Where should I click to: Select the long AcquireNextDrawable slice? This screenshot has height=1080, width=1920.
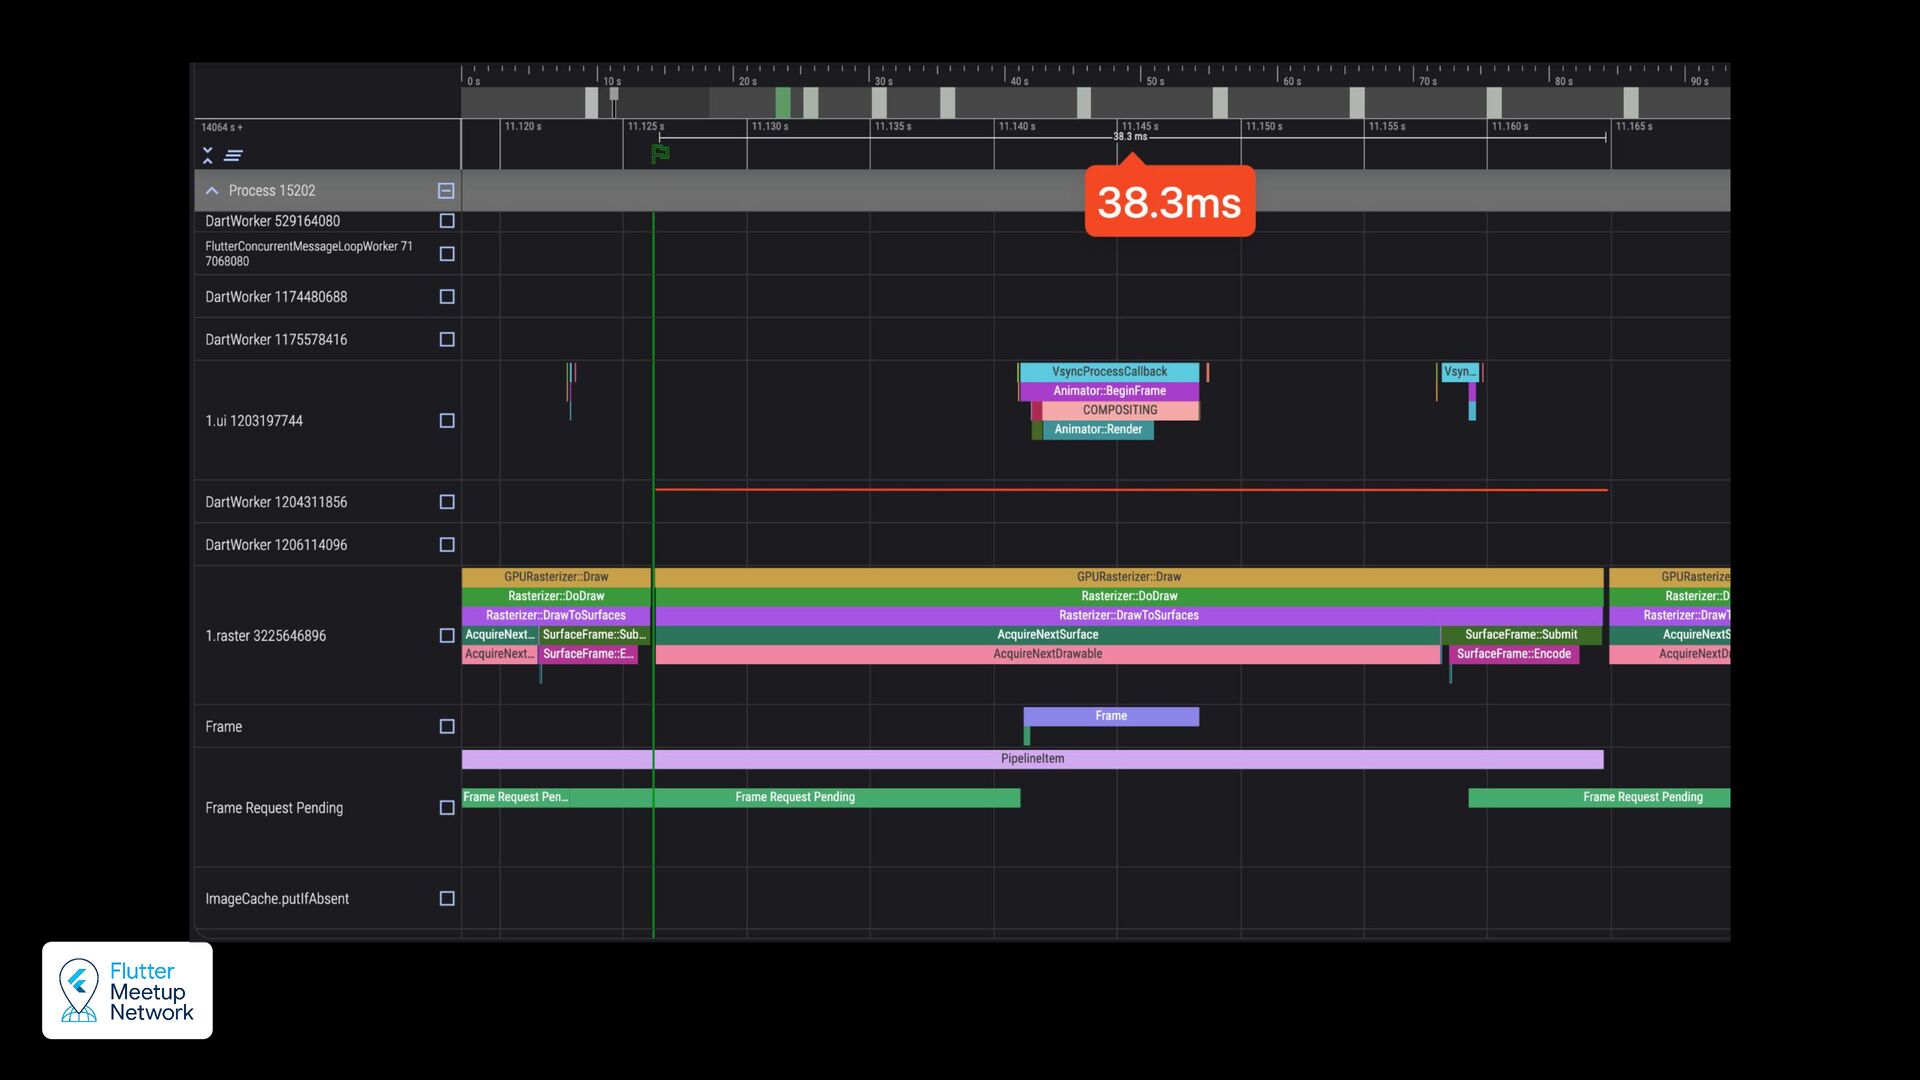tap(1047, 654)
